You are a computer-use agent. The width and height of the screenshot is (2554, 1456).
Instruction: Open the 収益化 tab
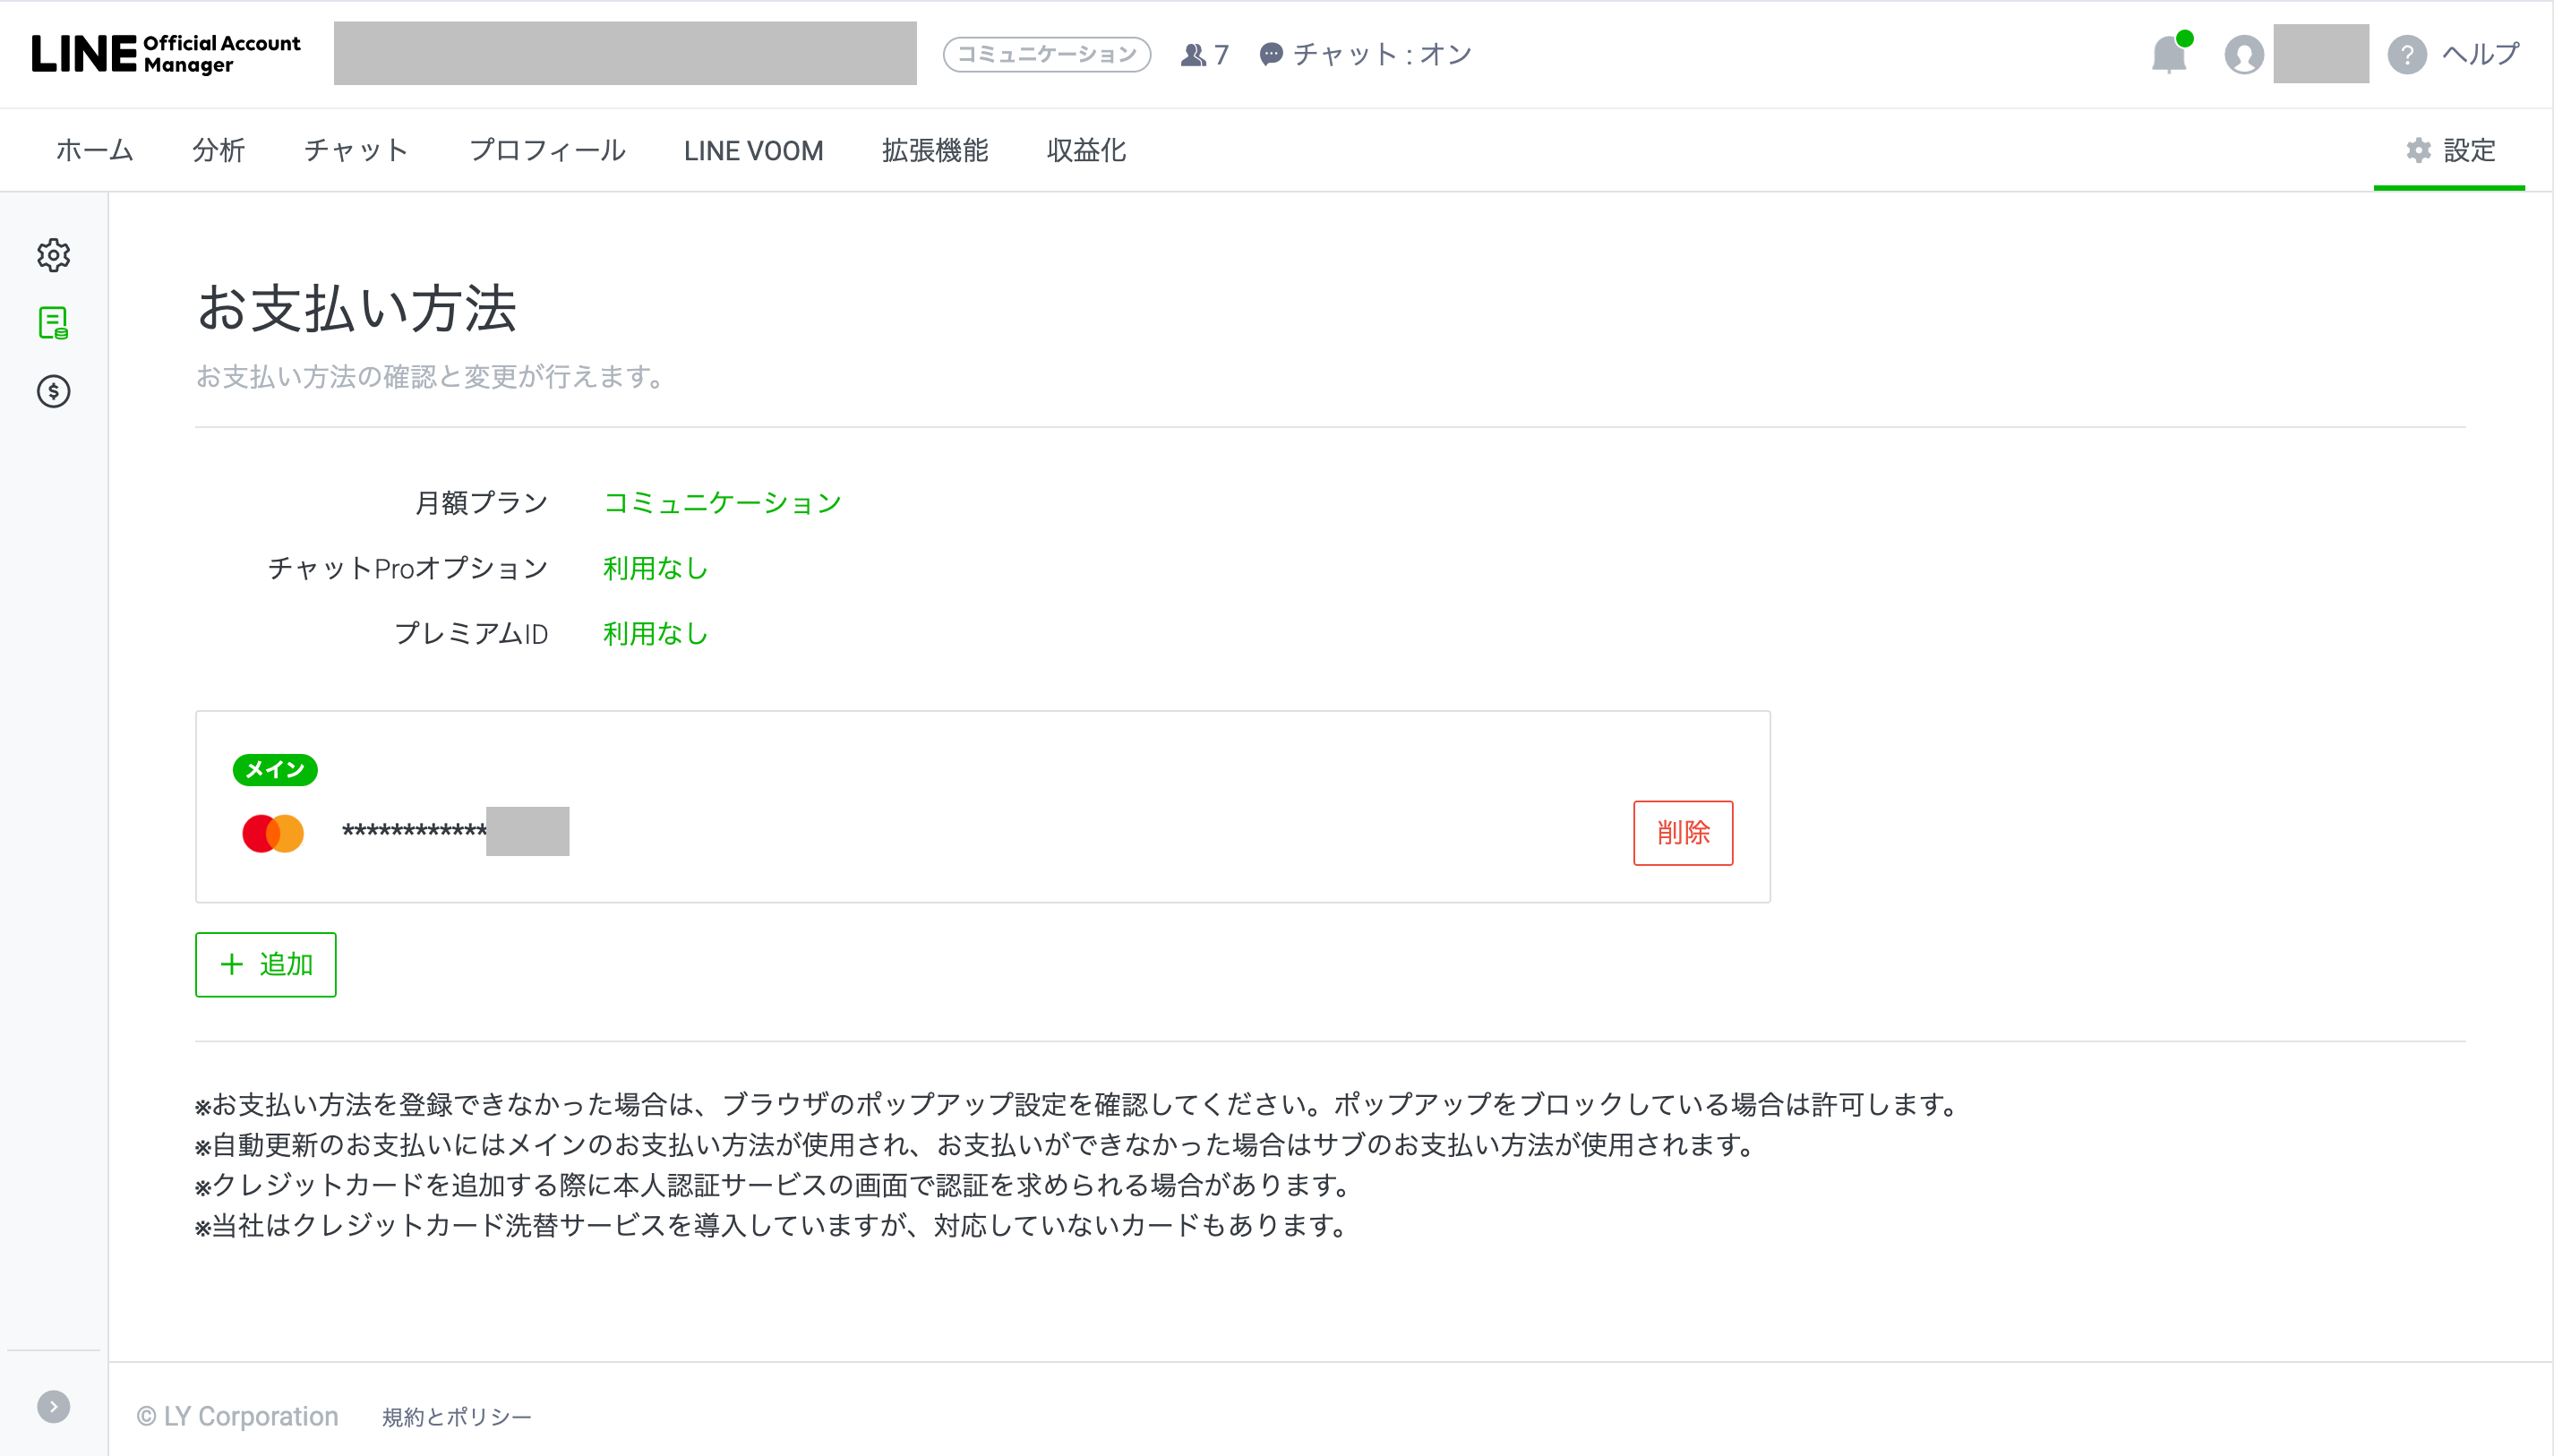pyautogui.click(x=1086, y=150)
